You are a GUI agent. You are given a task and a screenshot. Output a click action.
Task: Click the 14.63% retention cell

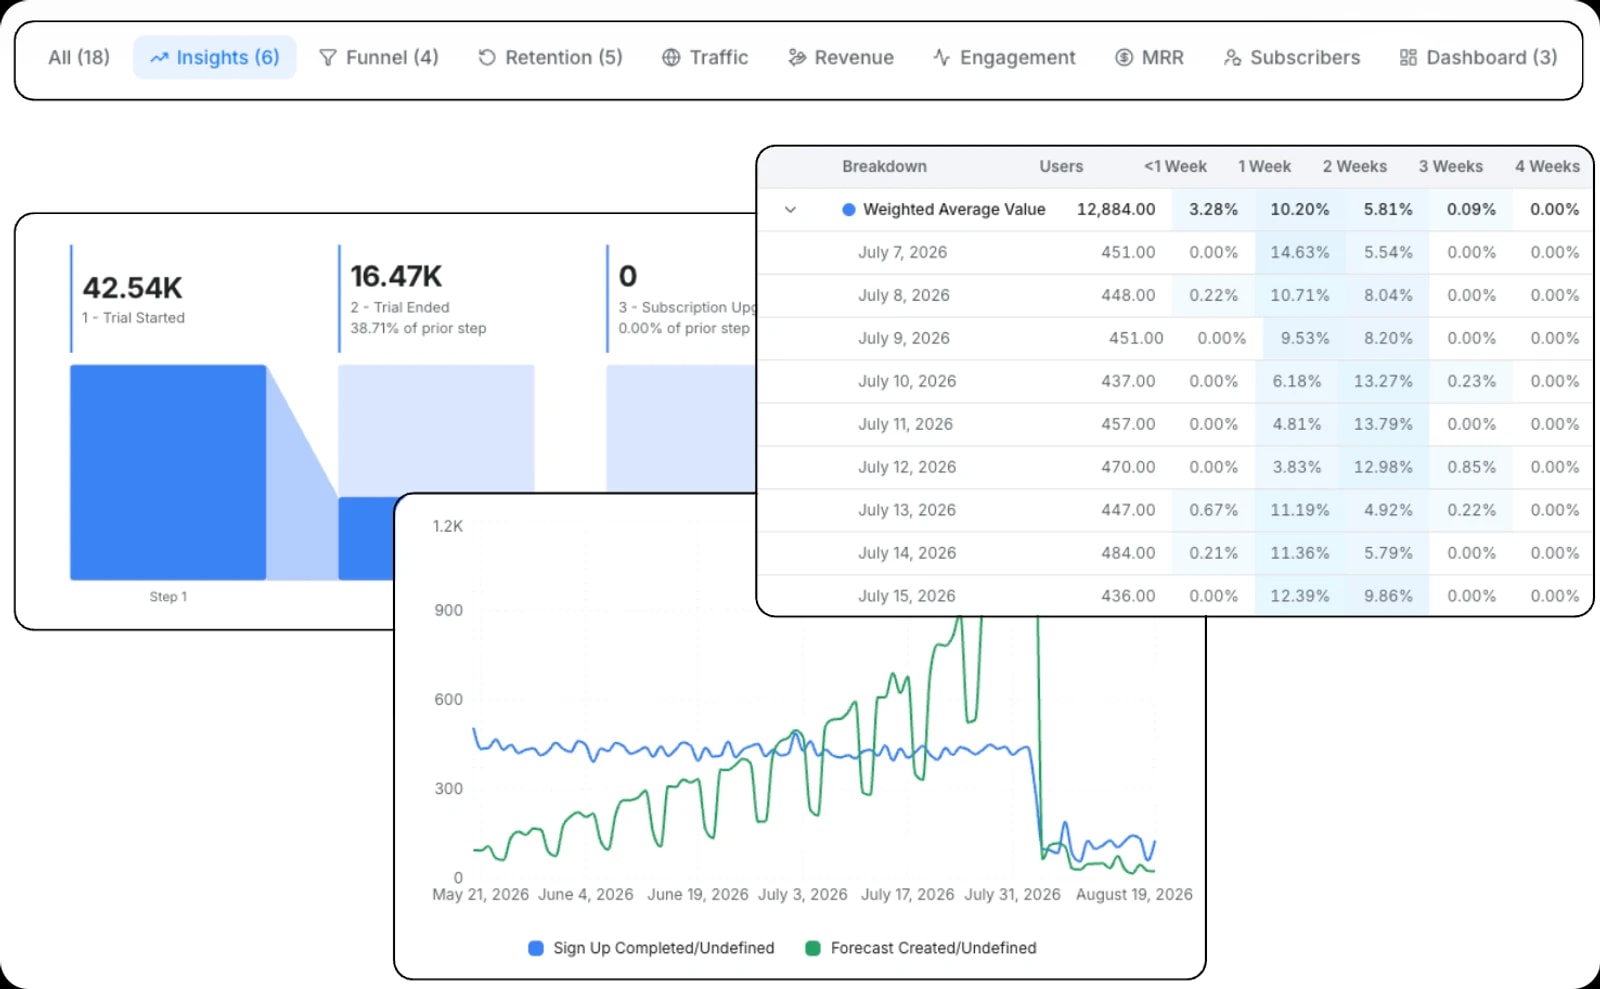1300,253
